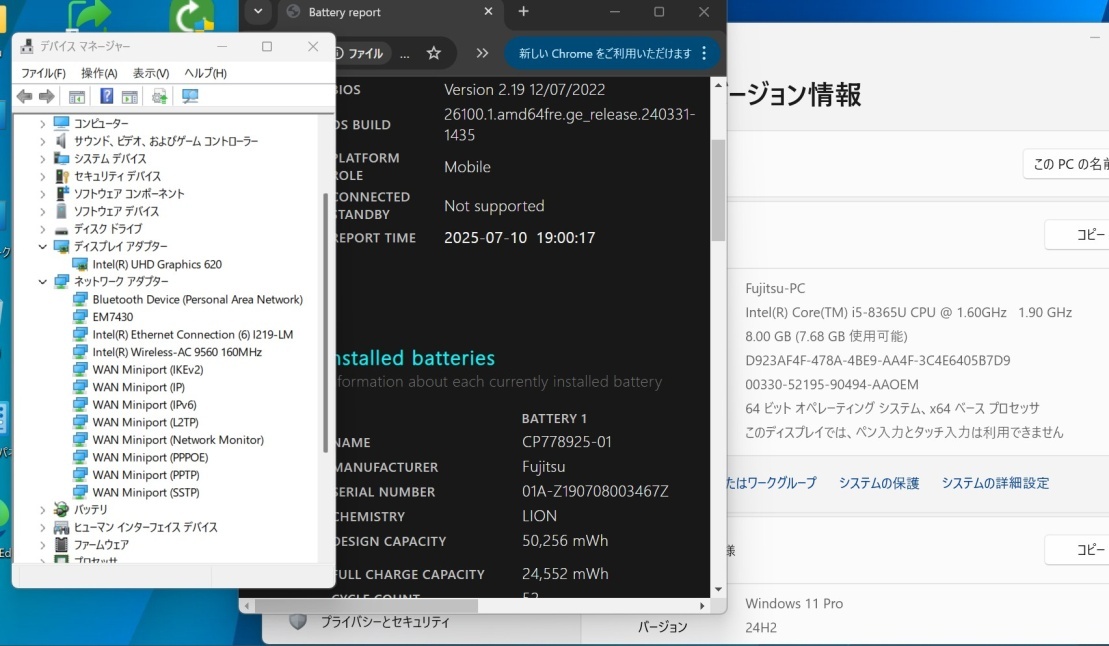Click the scan for hardware changes monitor icon
Viewport: 1109px width, 646px height.
[x=190, y=96]
